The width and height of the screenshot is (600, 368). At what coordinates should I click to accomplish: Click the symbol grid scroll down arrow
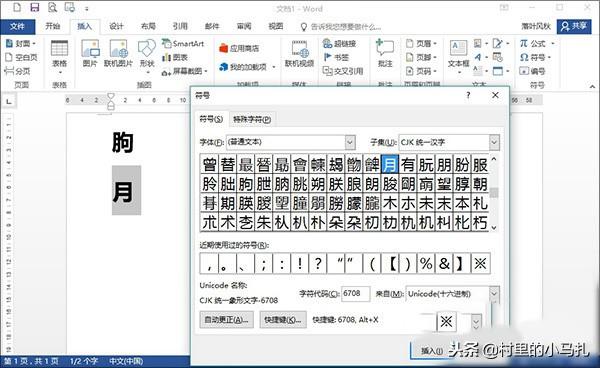pos(494,227)
